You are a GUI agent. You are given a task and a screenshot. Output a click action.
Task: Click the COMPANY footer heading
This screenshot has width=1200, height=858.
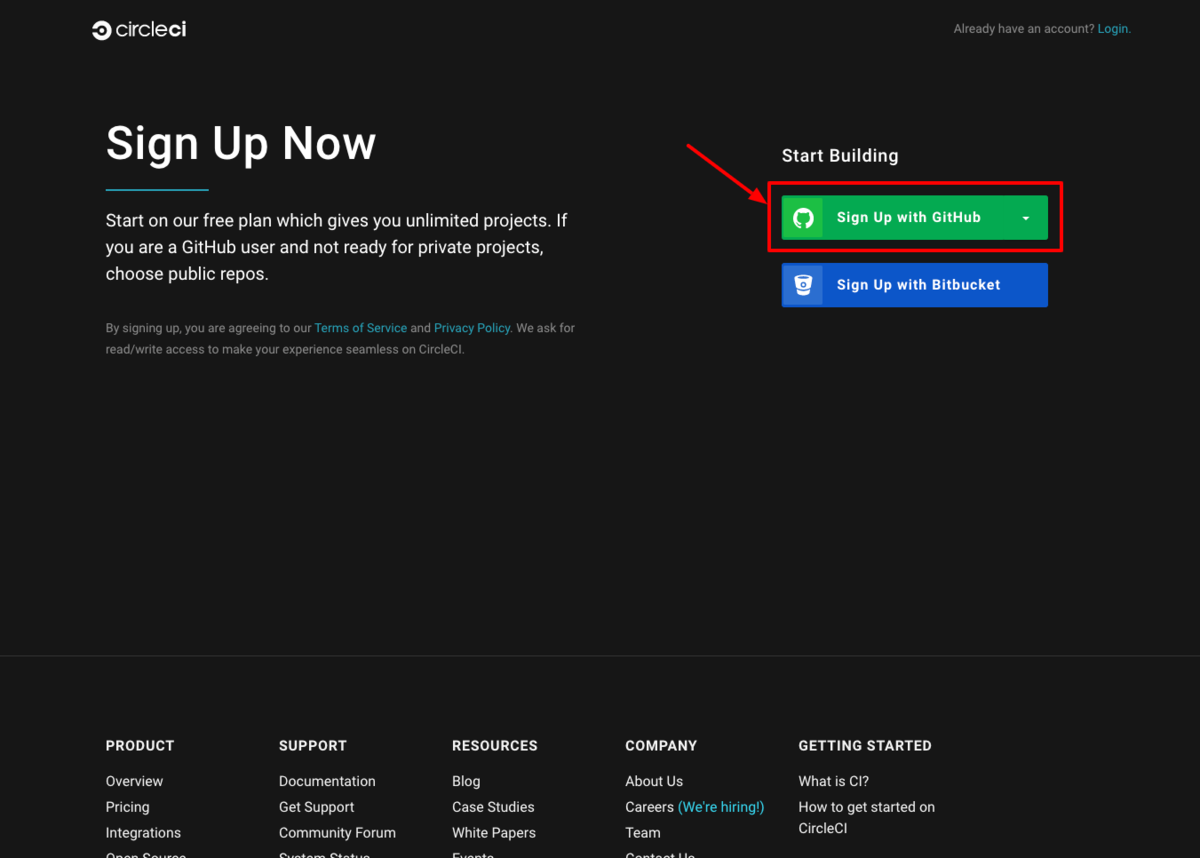point(661,746)
